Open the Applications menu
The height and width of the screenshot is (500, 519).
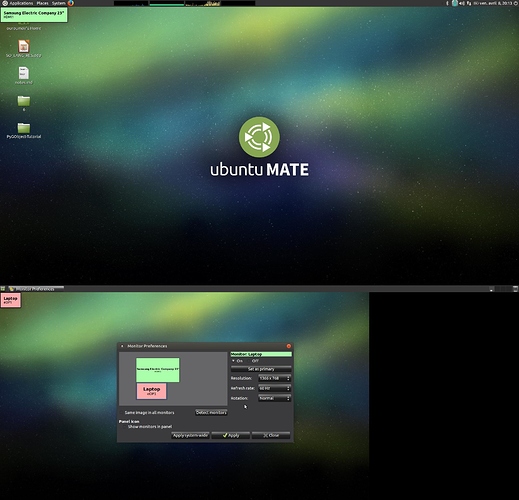coord(21,3)
